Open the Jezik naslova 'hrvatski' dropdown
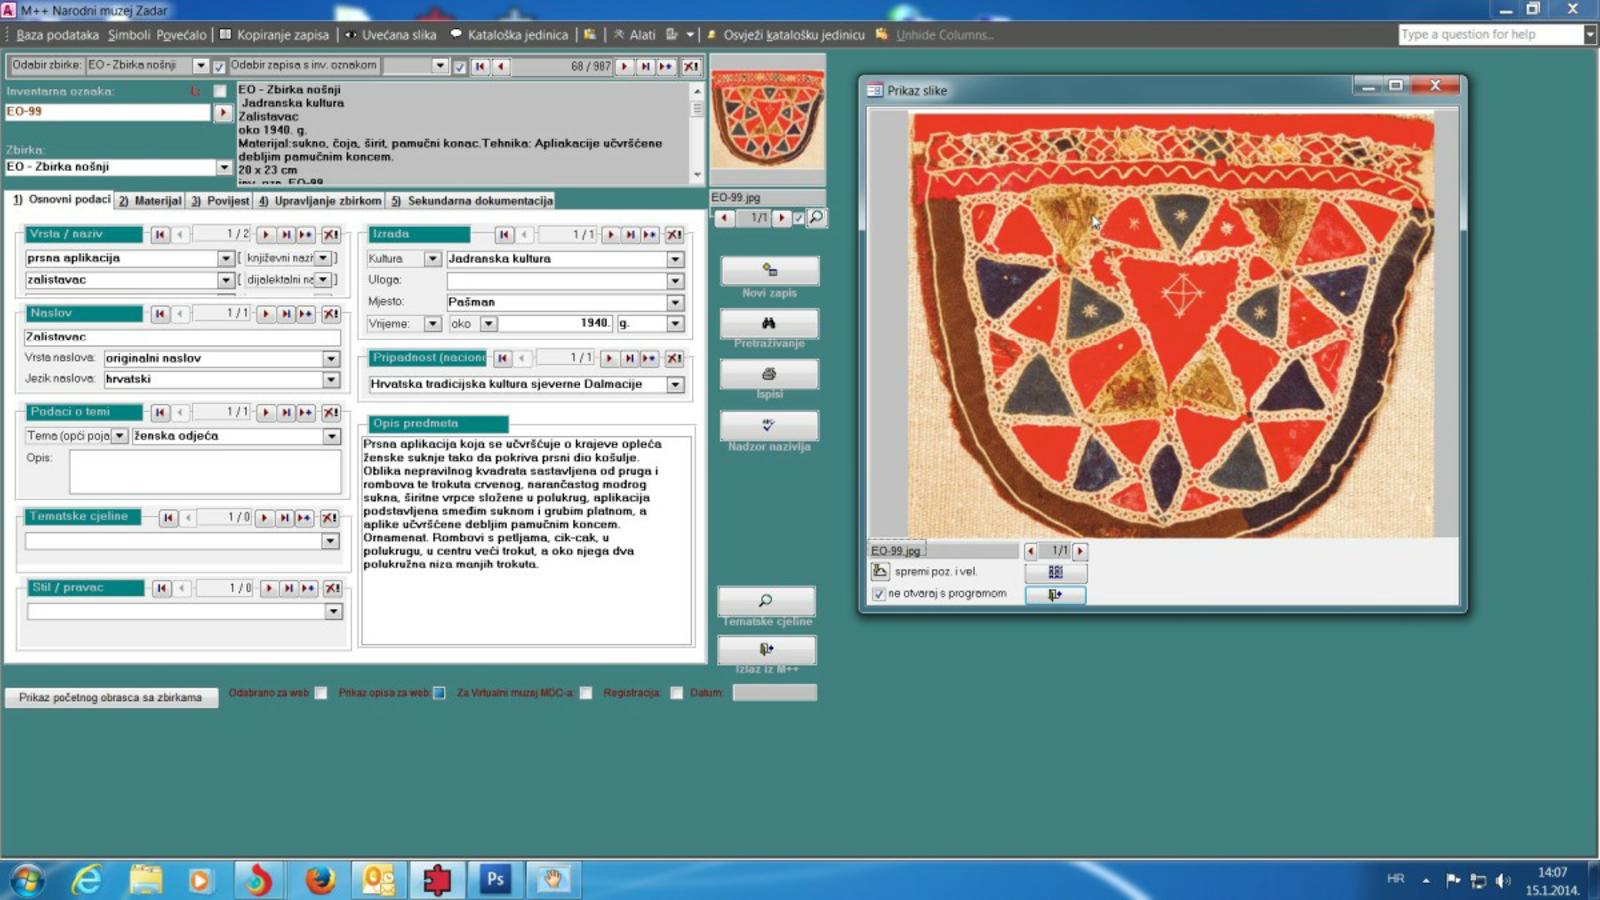 click(x=331, y=379)
